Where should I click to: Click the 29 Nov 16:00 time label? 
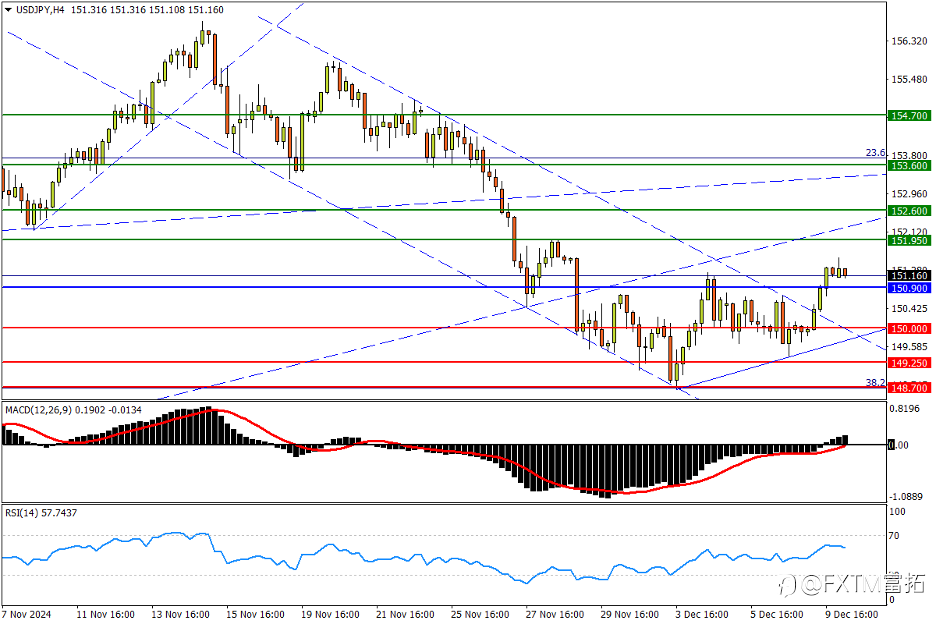[630, 614]
